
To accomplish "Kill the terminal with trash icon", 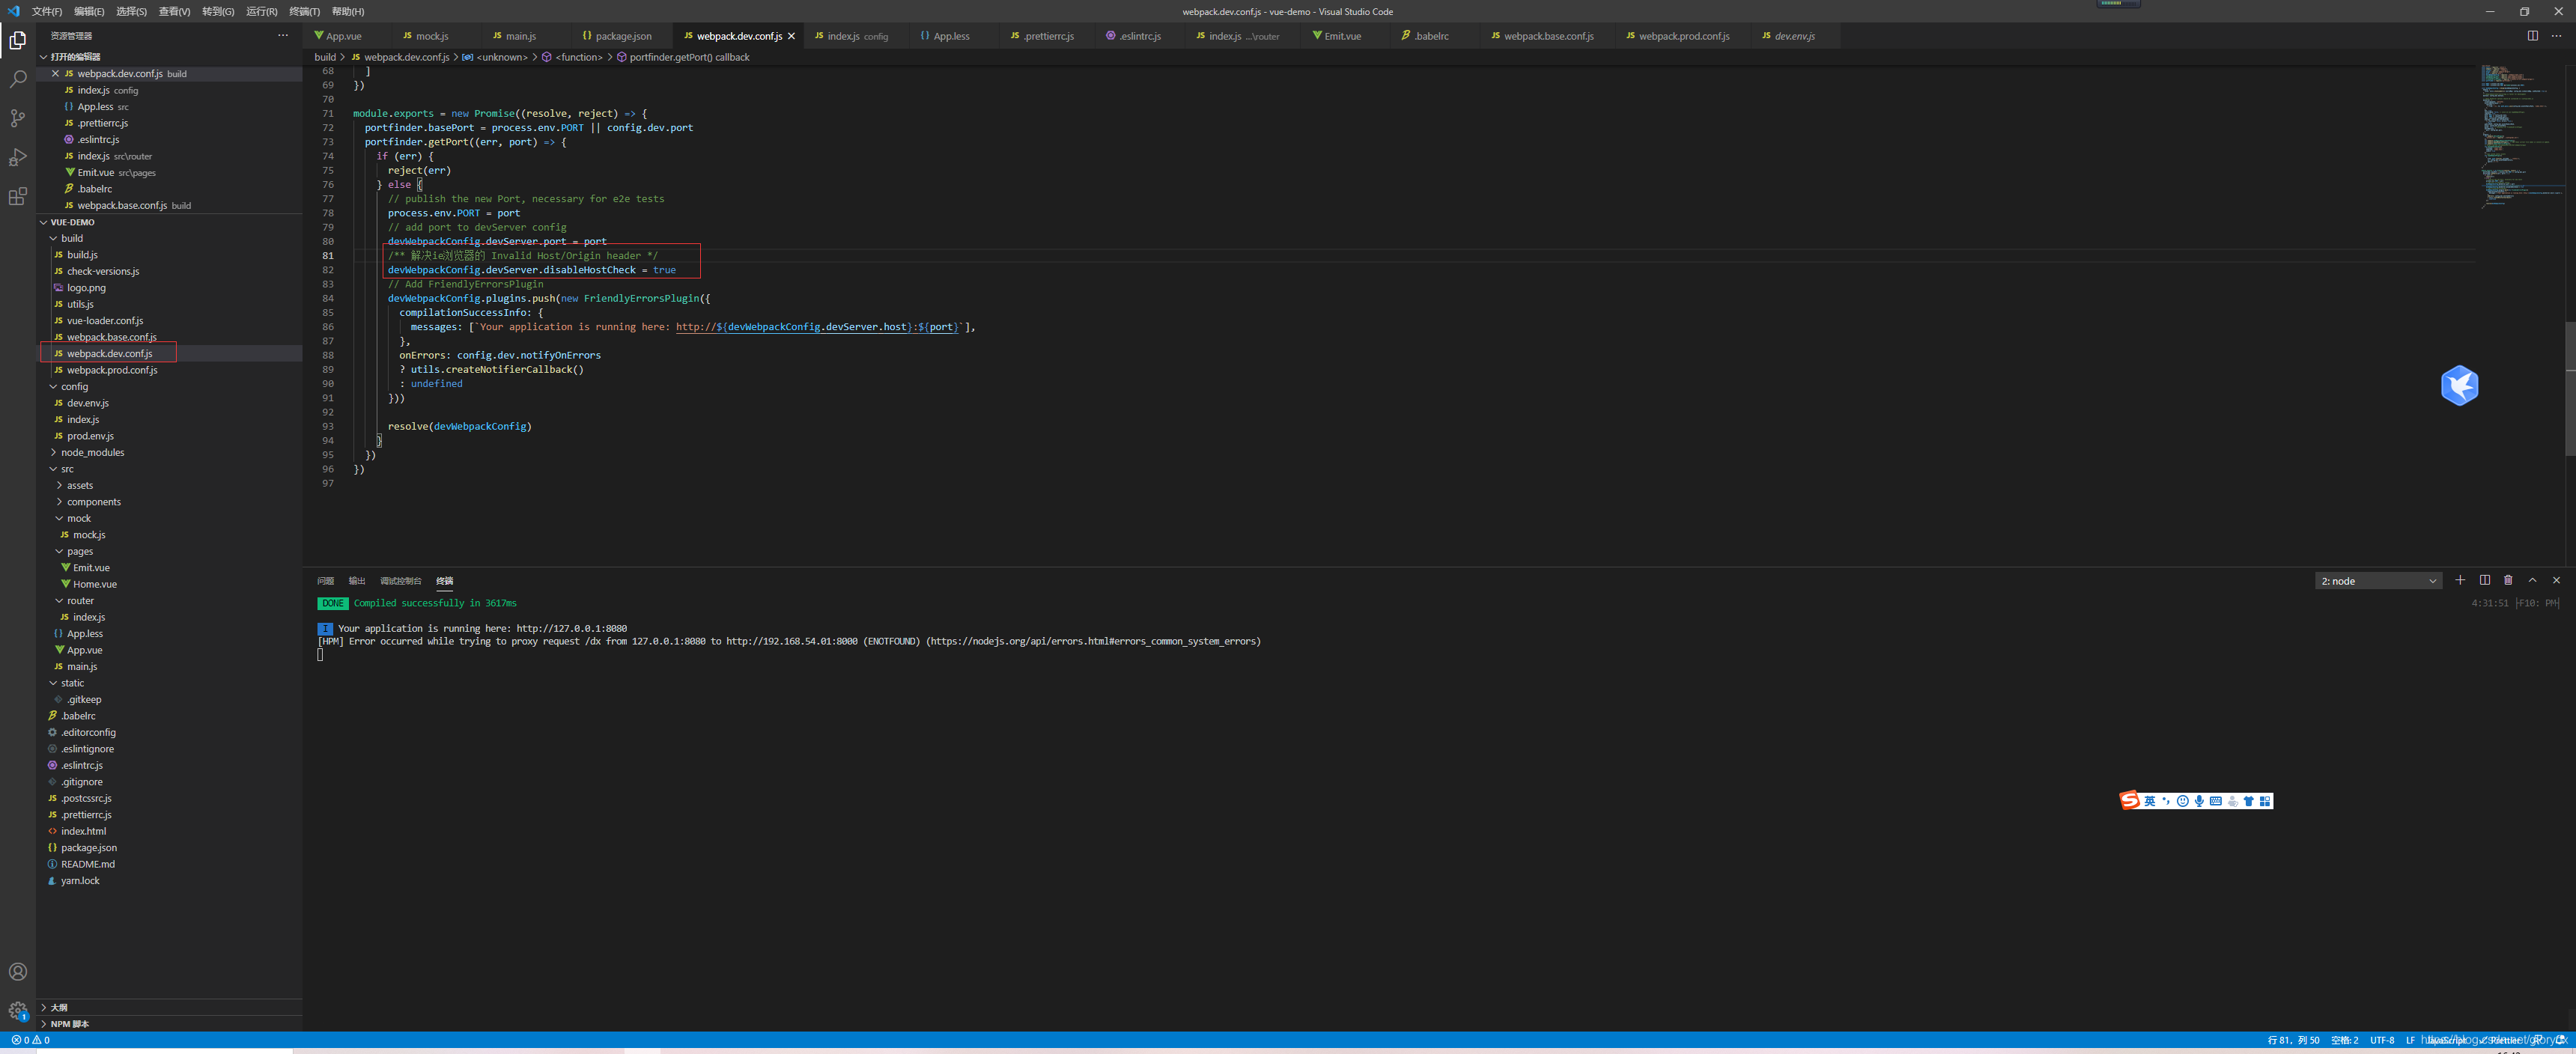I will pyautogui.click(x=2508, y=580).
